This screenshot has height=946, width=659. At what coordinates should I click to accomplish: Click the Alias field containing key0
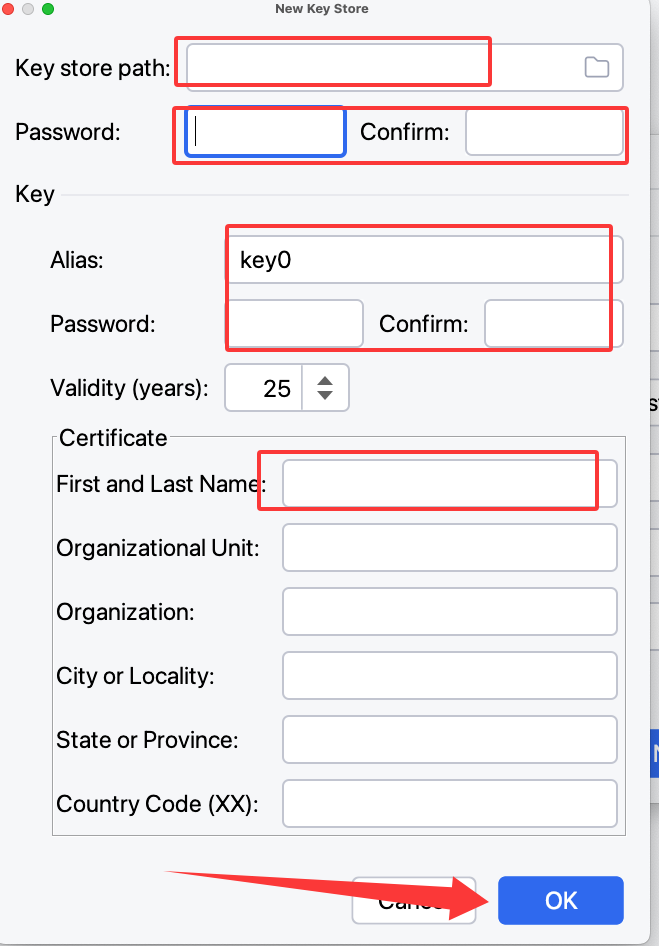pos(425,260)
